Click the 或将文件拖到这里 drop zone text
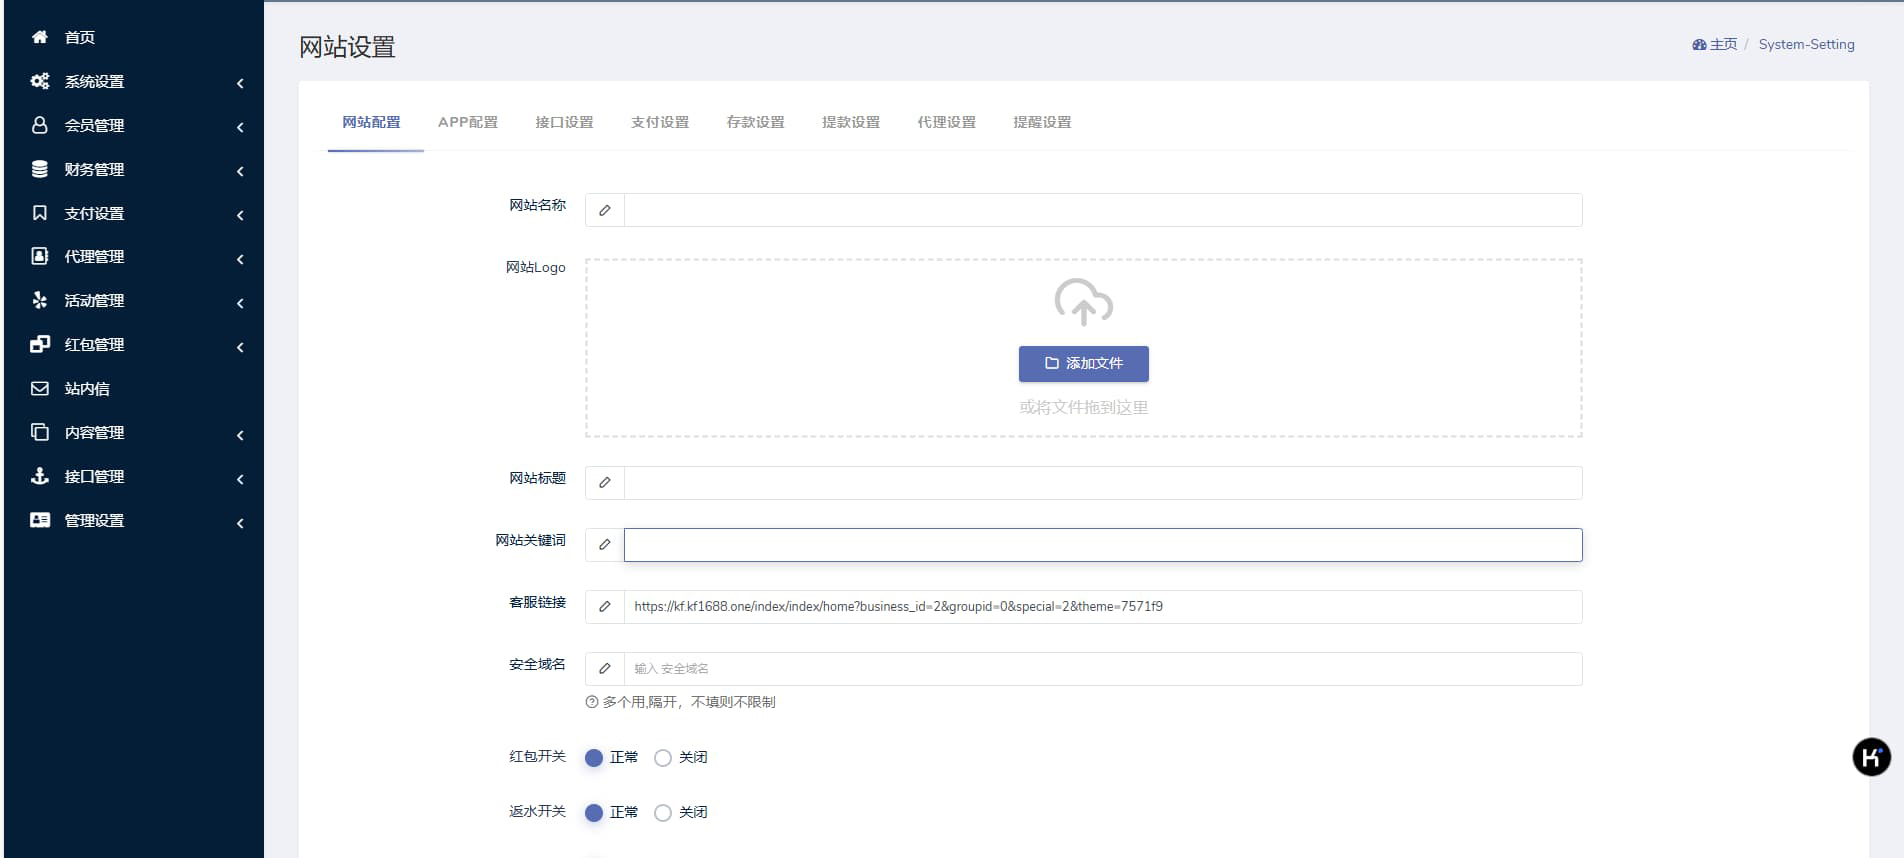 point(1084,407)
